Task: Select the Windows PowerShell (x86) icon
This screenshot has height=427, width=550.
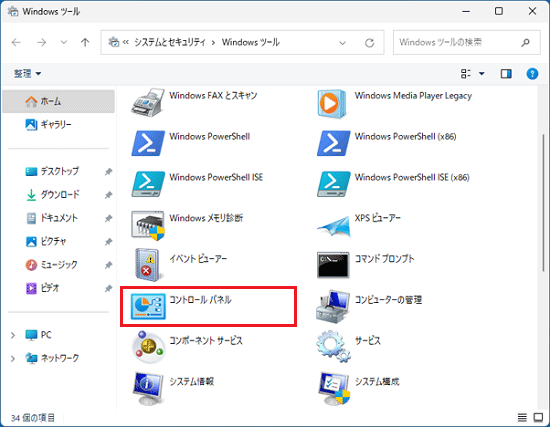Action: (x=333, y=143)
